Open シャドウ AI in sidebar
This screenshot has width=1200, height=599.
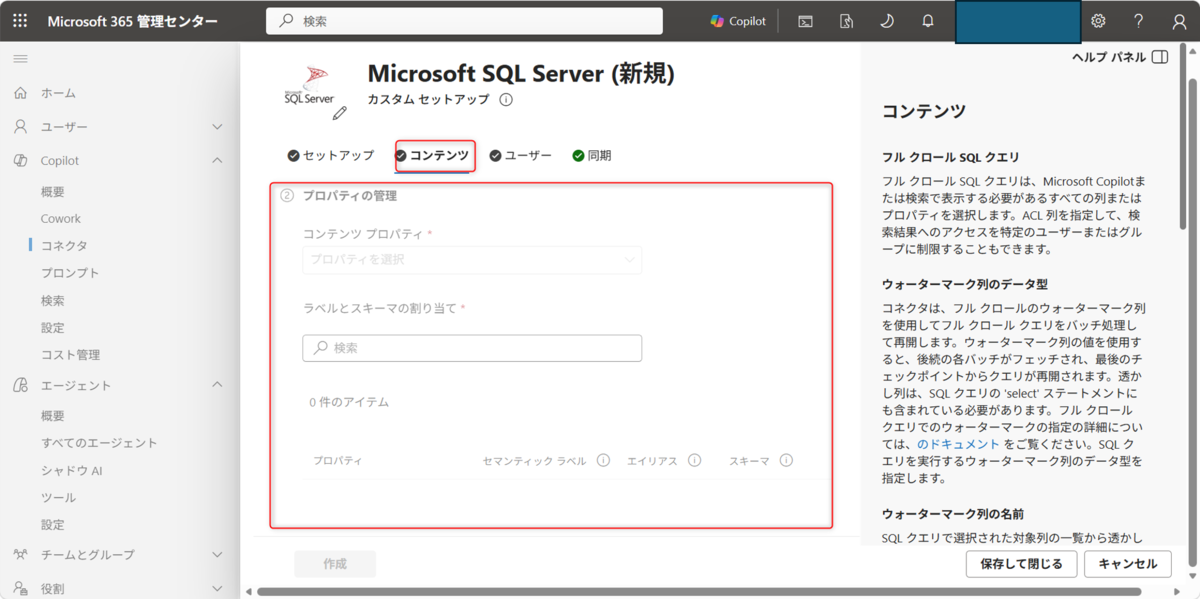coord(72,470)
